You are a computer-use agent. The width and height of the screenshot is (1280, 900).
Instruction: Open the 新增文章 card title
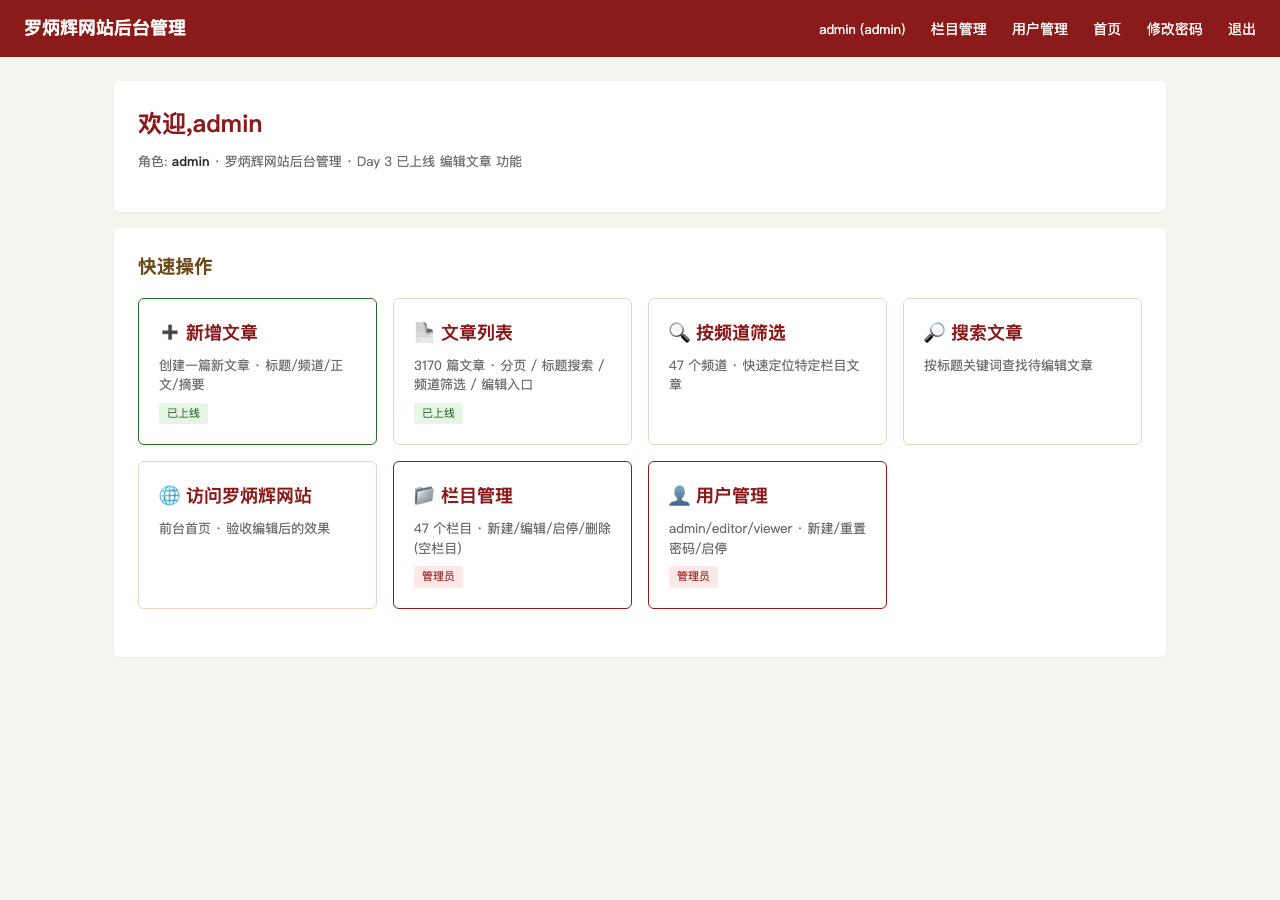[x=222, y=333]
